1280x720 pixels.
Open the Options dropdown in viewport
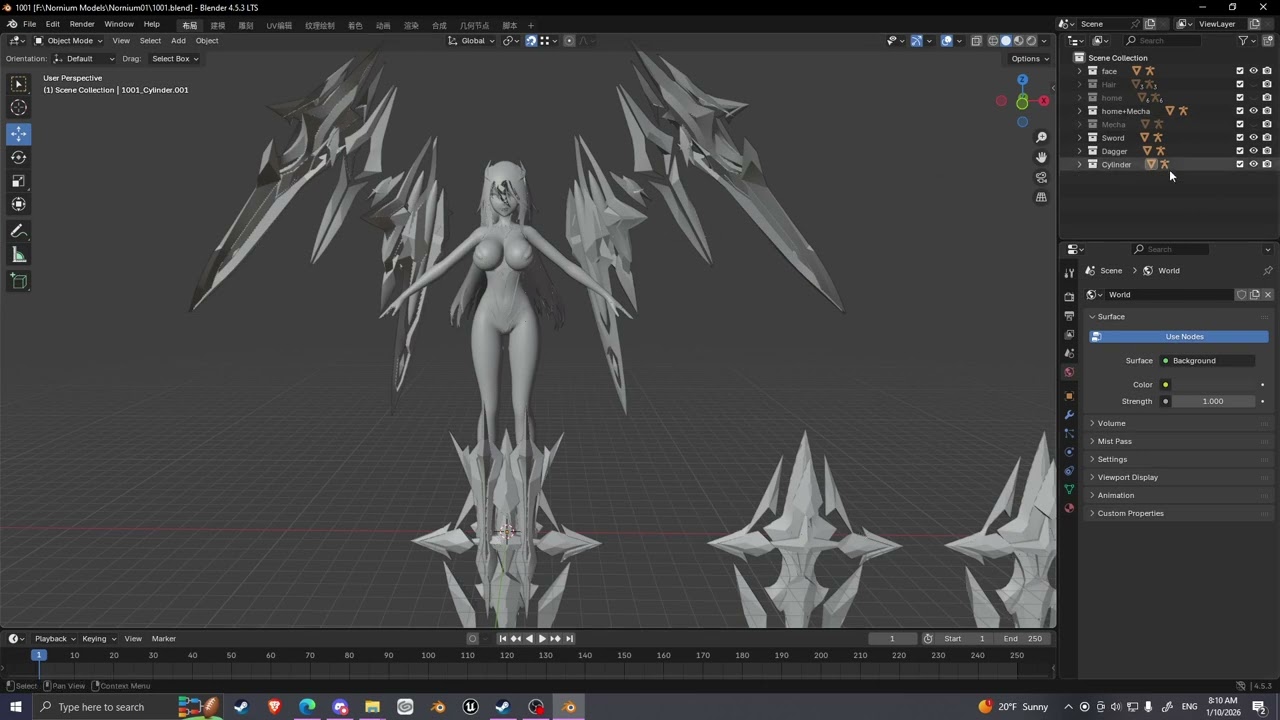click(x=1030, y=59)
